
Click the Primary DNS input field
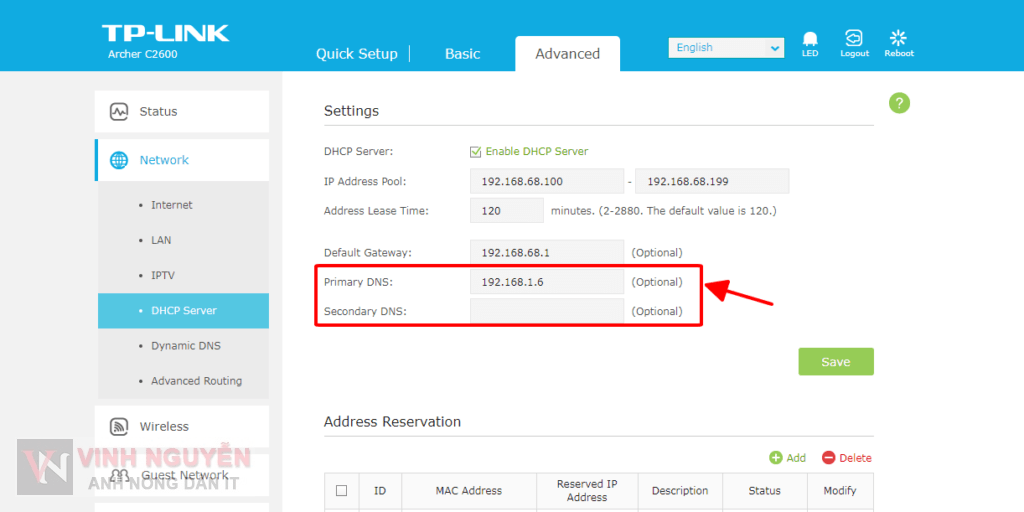pos(546,282)
